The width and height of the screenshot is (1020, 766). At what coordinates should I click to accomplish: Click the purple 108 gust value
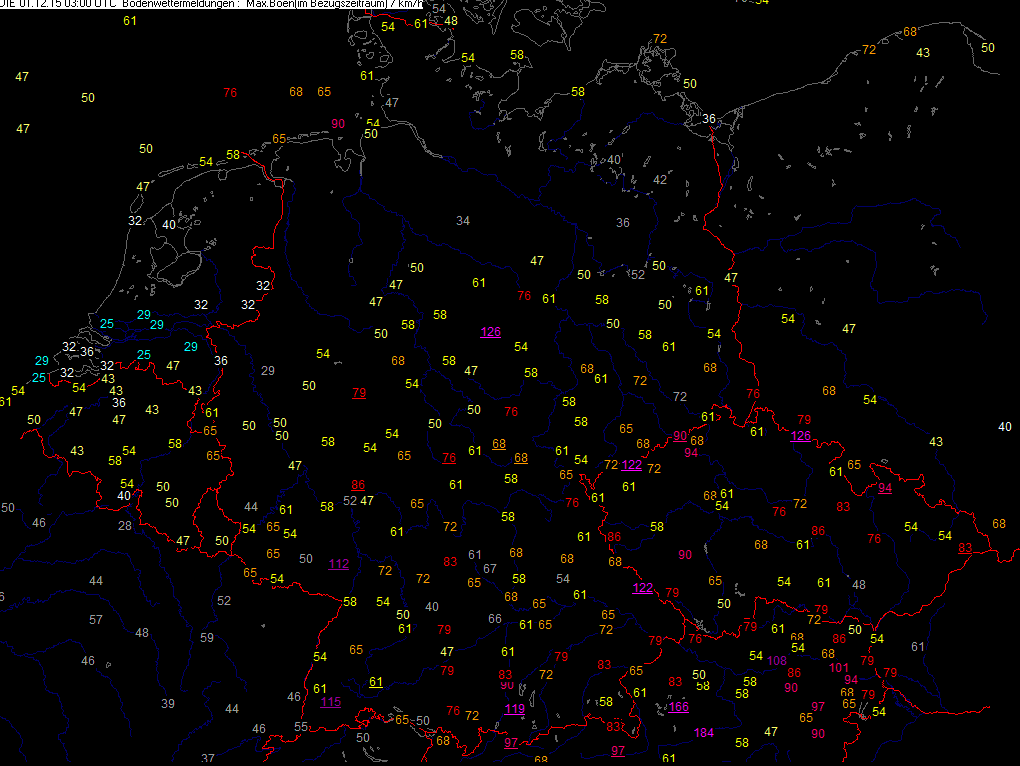[777, 660]
